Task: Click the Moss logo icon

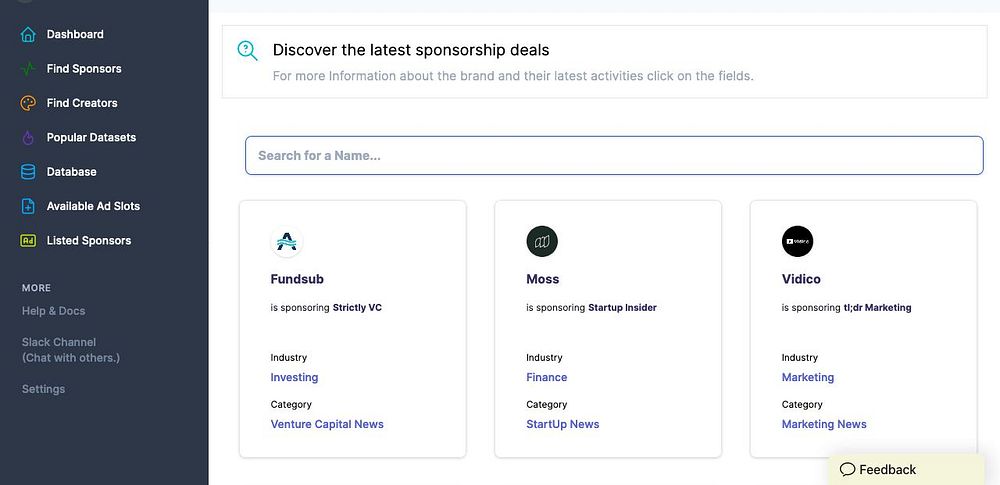Action: 542,242
